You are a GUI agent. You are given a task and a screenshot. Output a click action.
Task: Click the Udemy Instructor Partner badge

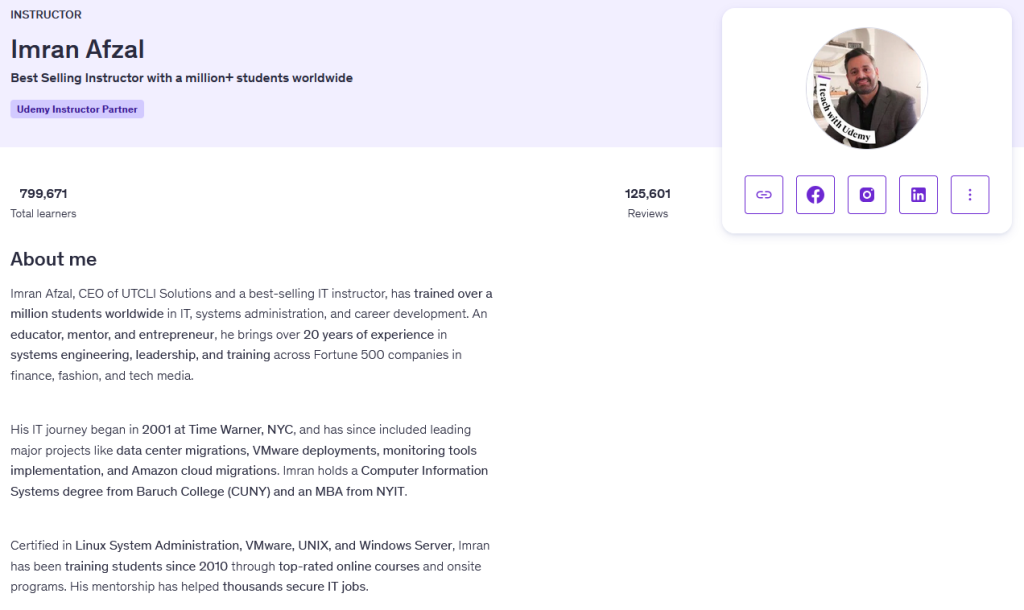[78, 109]
